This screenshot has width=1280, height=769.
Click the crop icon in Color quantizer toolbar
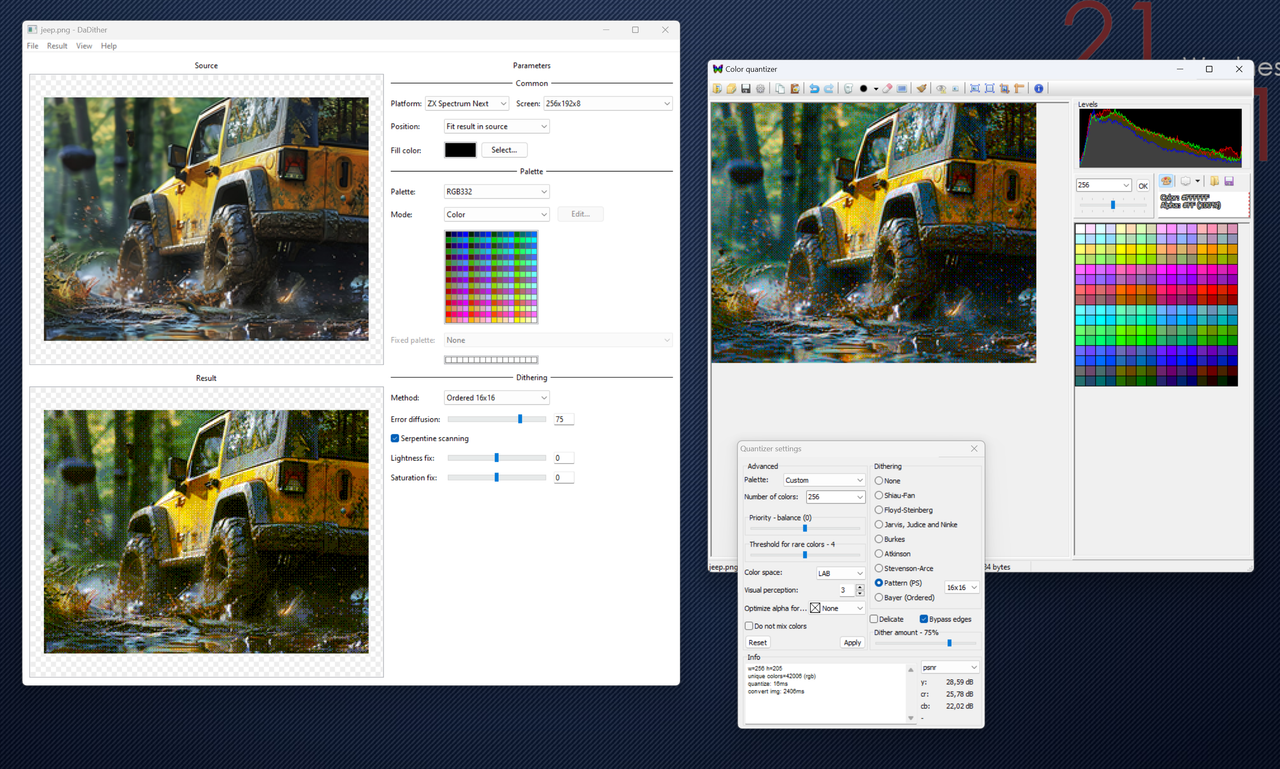pos(1004,88)
